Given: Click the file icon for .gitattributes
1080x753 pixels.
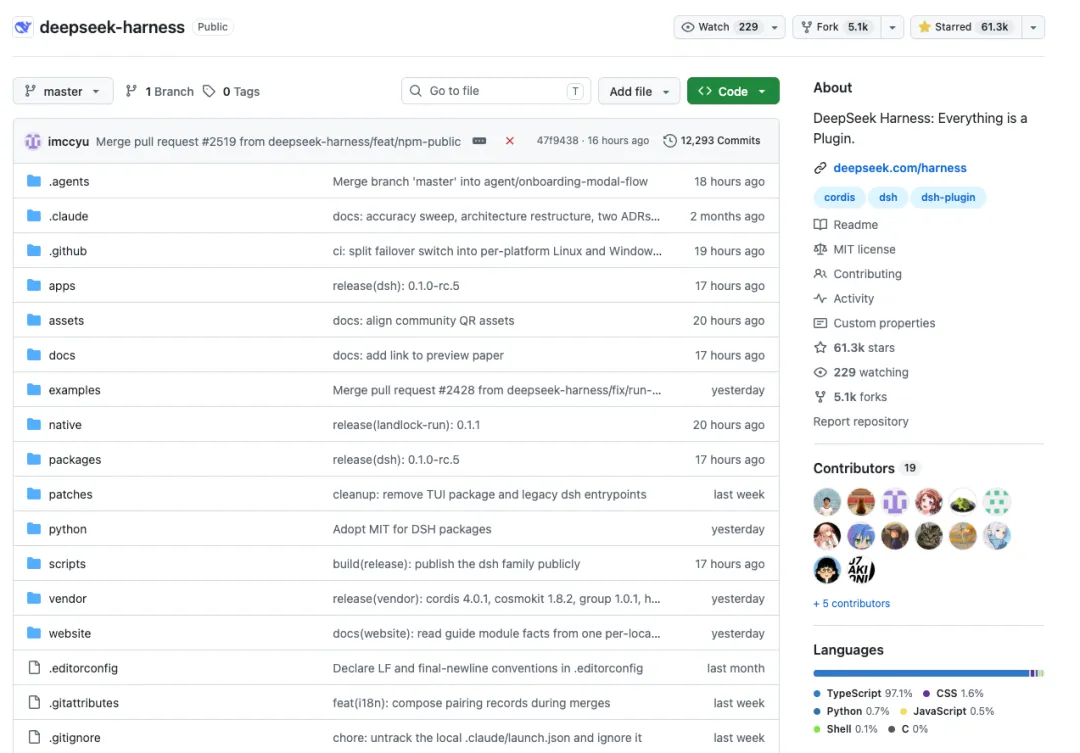Looking at the screenshot, I should coord(34,702).
